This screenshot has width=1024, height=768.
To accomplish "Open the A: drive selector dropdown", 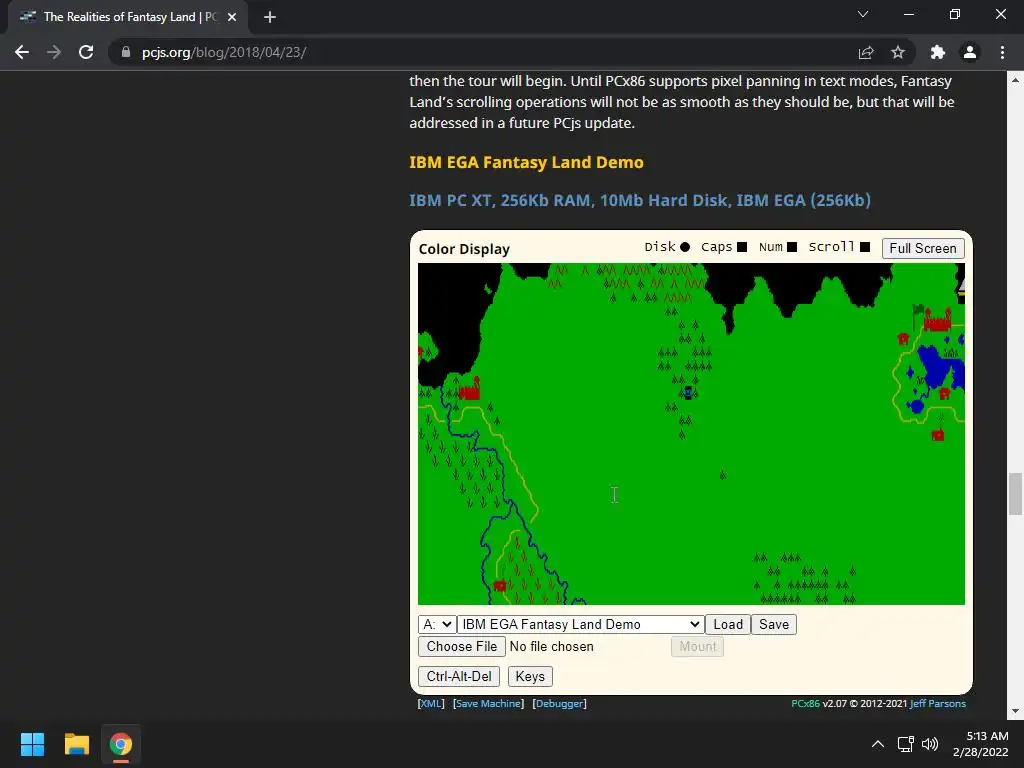I will click(437, 624).
